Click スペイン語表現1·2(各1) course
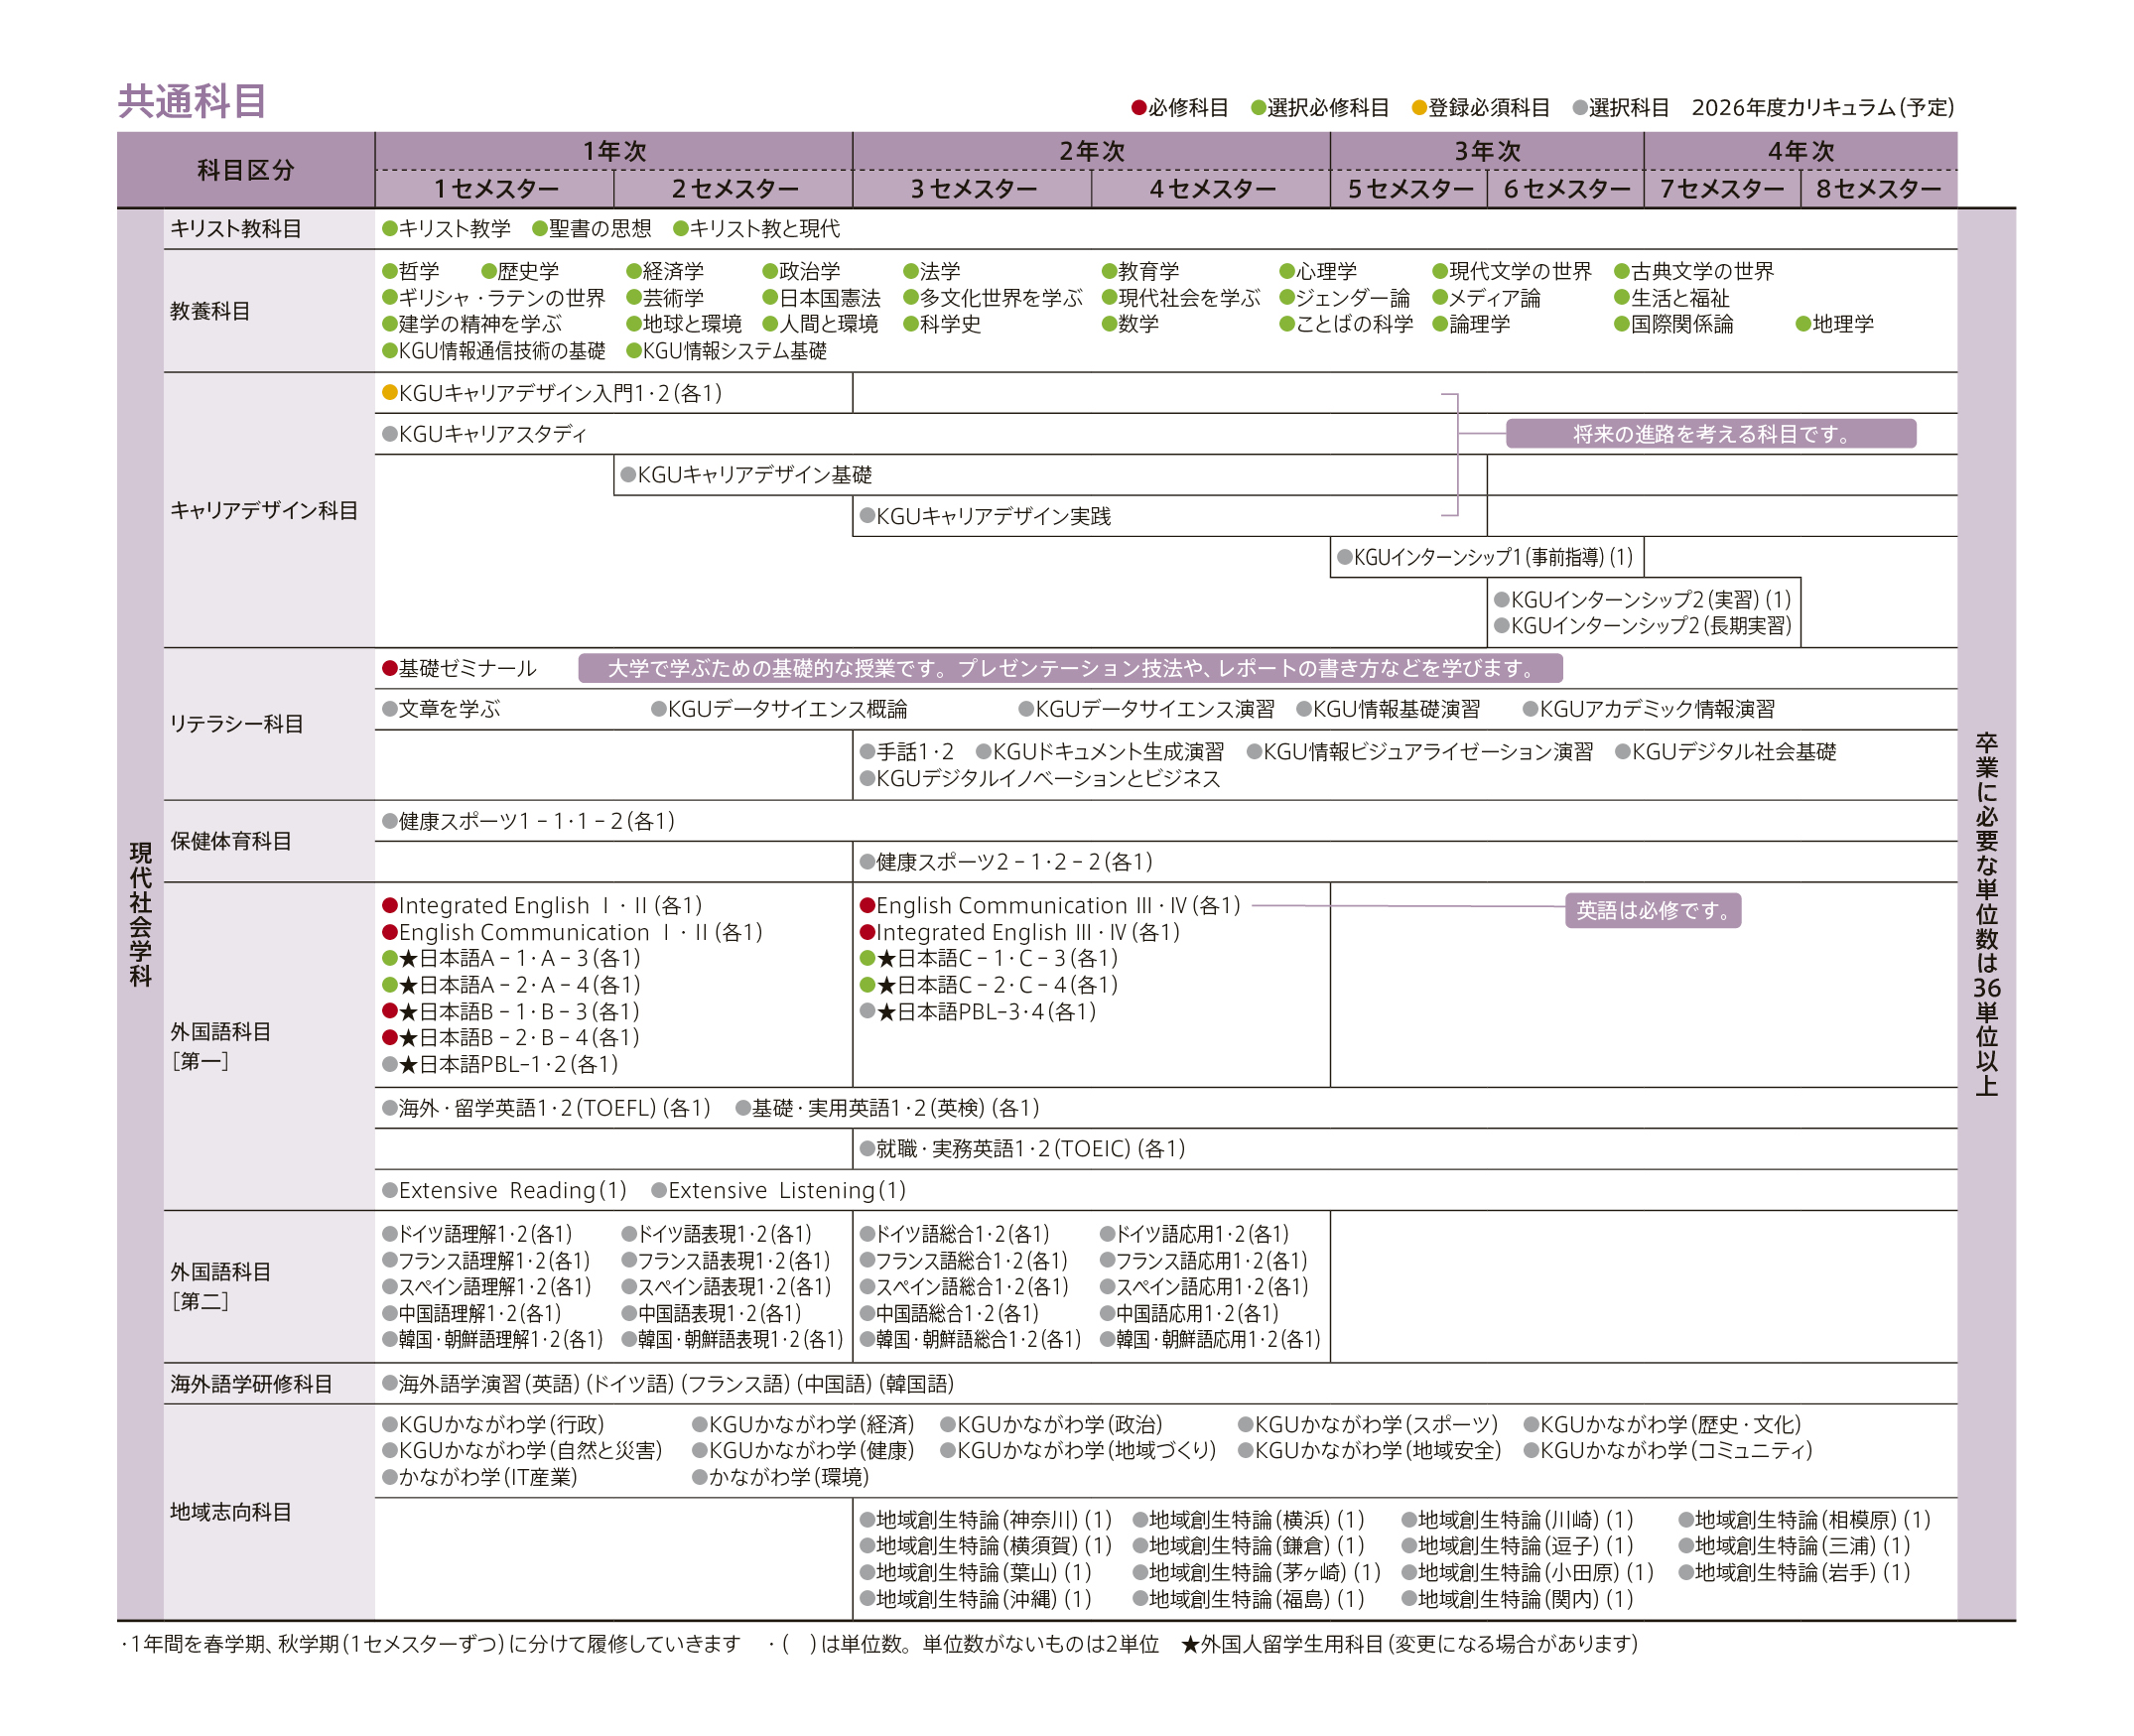Viewport: 2134px width, 1736px height. [727, 1286]
